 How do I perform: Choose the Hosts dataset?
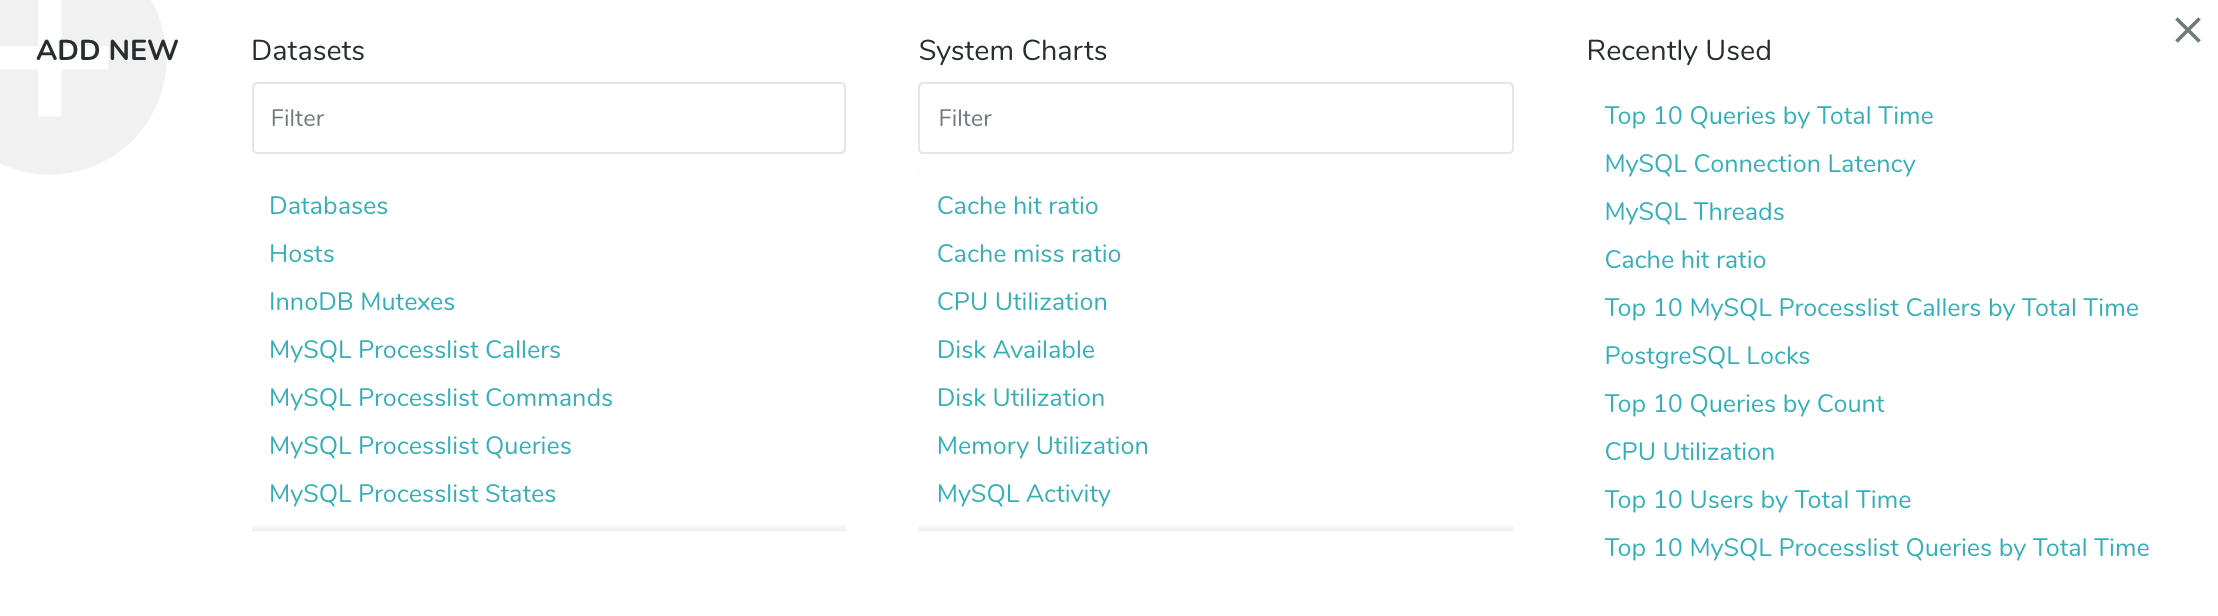tap(301, 254)
